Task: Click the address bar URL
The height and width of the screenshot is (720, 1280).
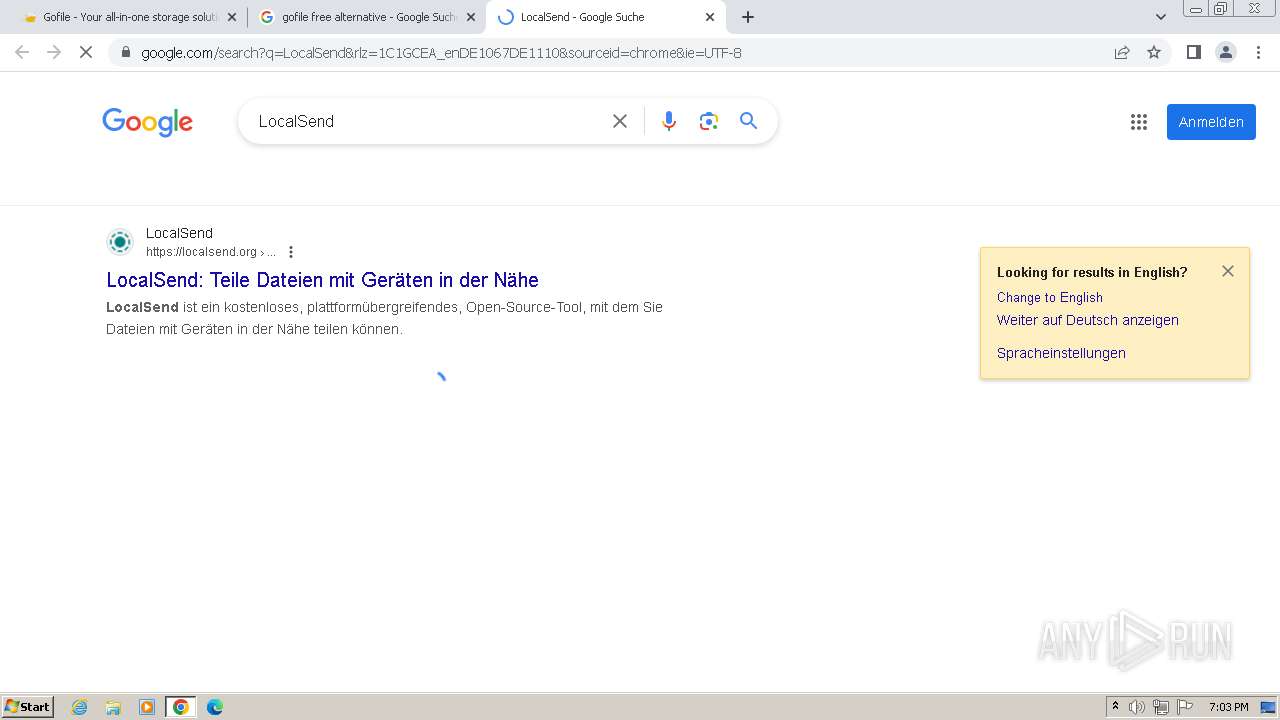Action: [441, 52]
